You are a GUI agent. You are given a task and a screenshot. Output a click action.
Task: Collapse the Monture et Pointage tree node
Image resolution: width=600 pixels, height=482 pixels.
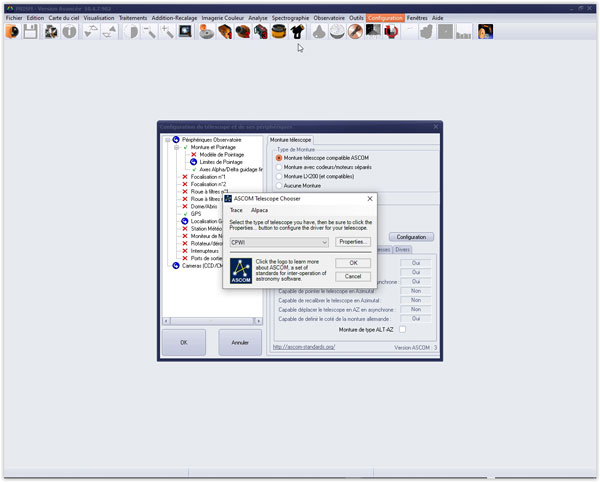pyautogui.click(x=175, y=148)
